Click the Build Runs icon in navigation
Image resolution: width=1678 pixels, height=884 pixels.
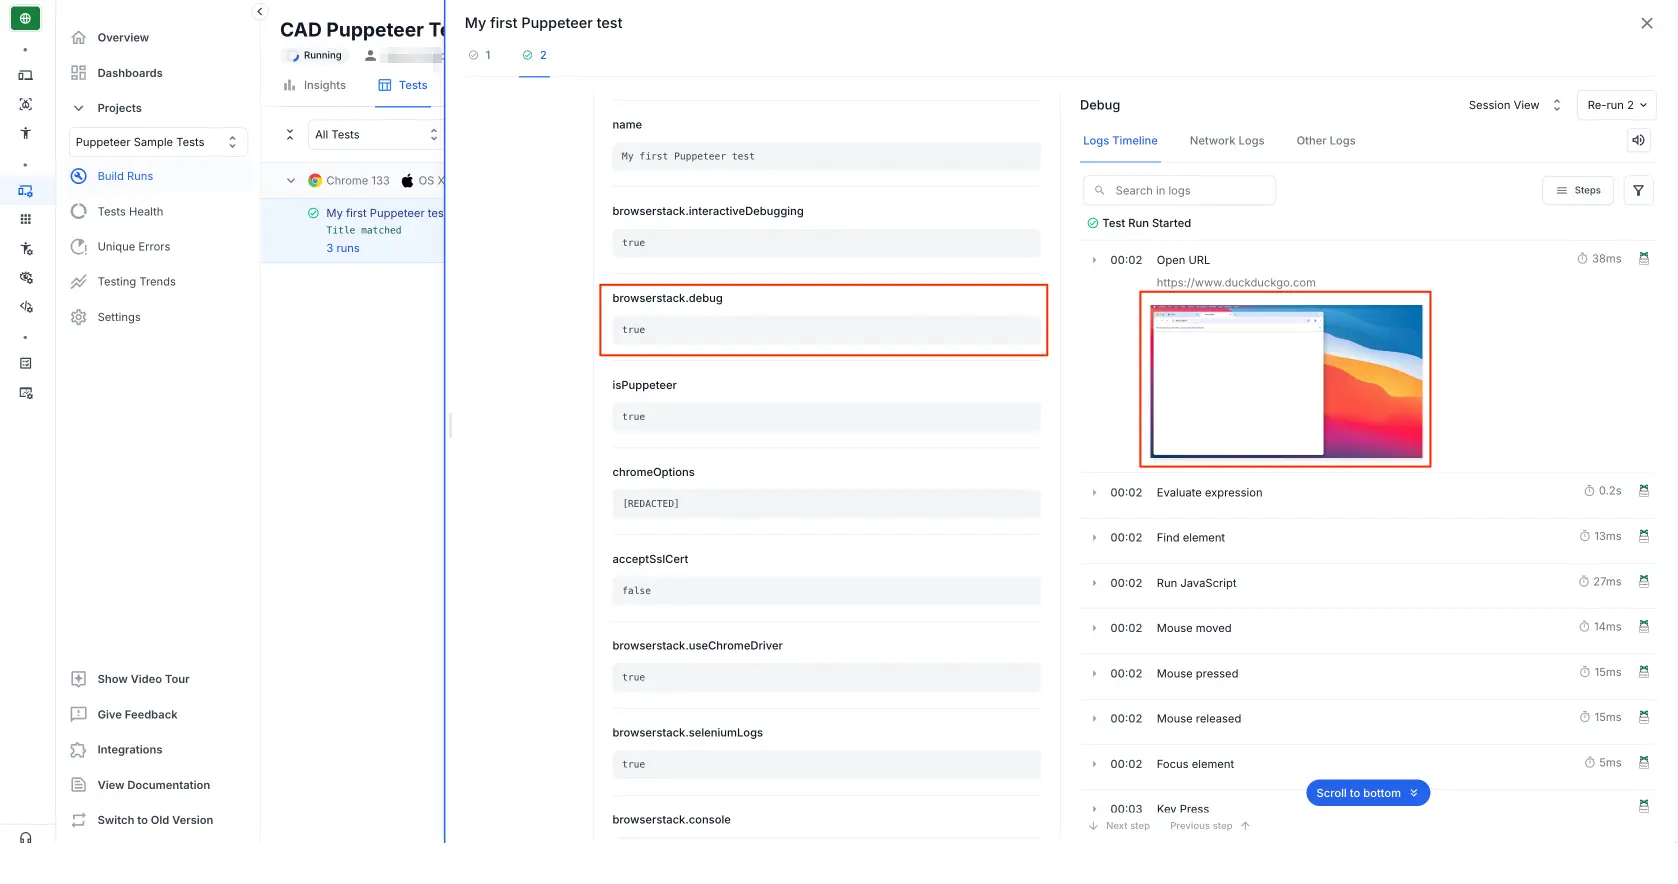pos(79,176)
